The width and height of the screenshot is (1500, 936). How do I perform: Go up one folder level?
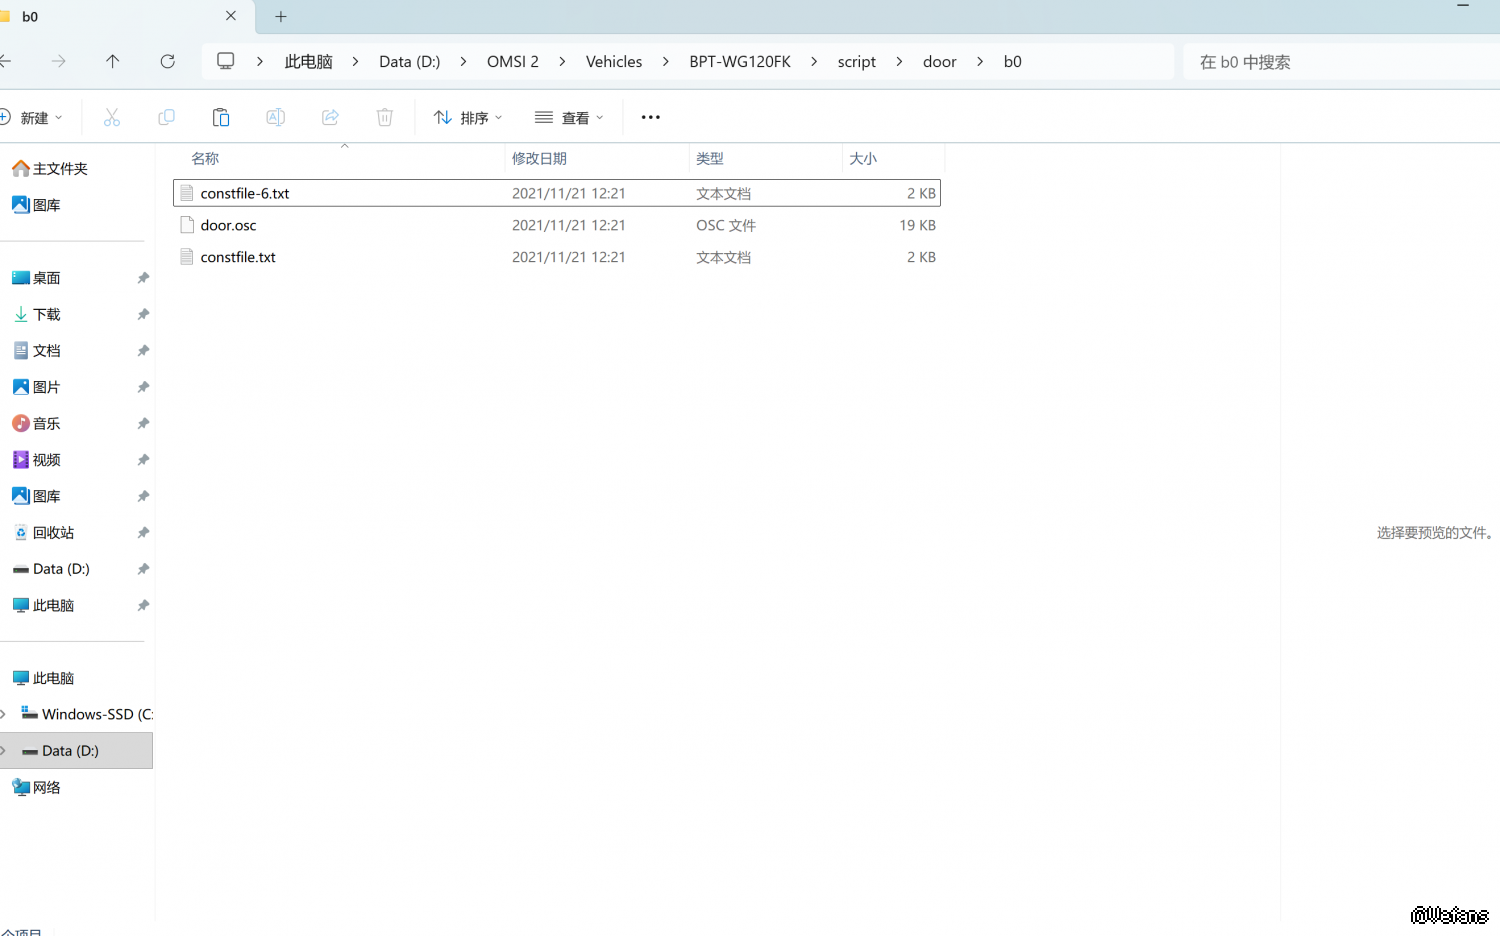tap(113, 62)
